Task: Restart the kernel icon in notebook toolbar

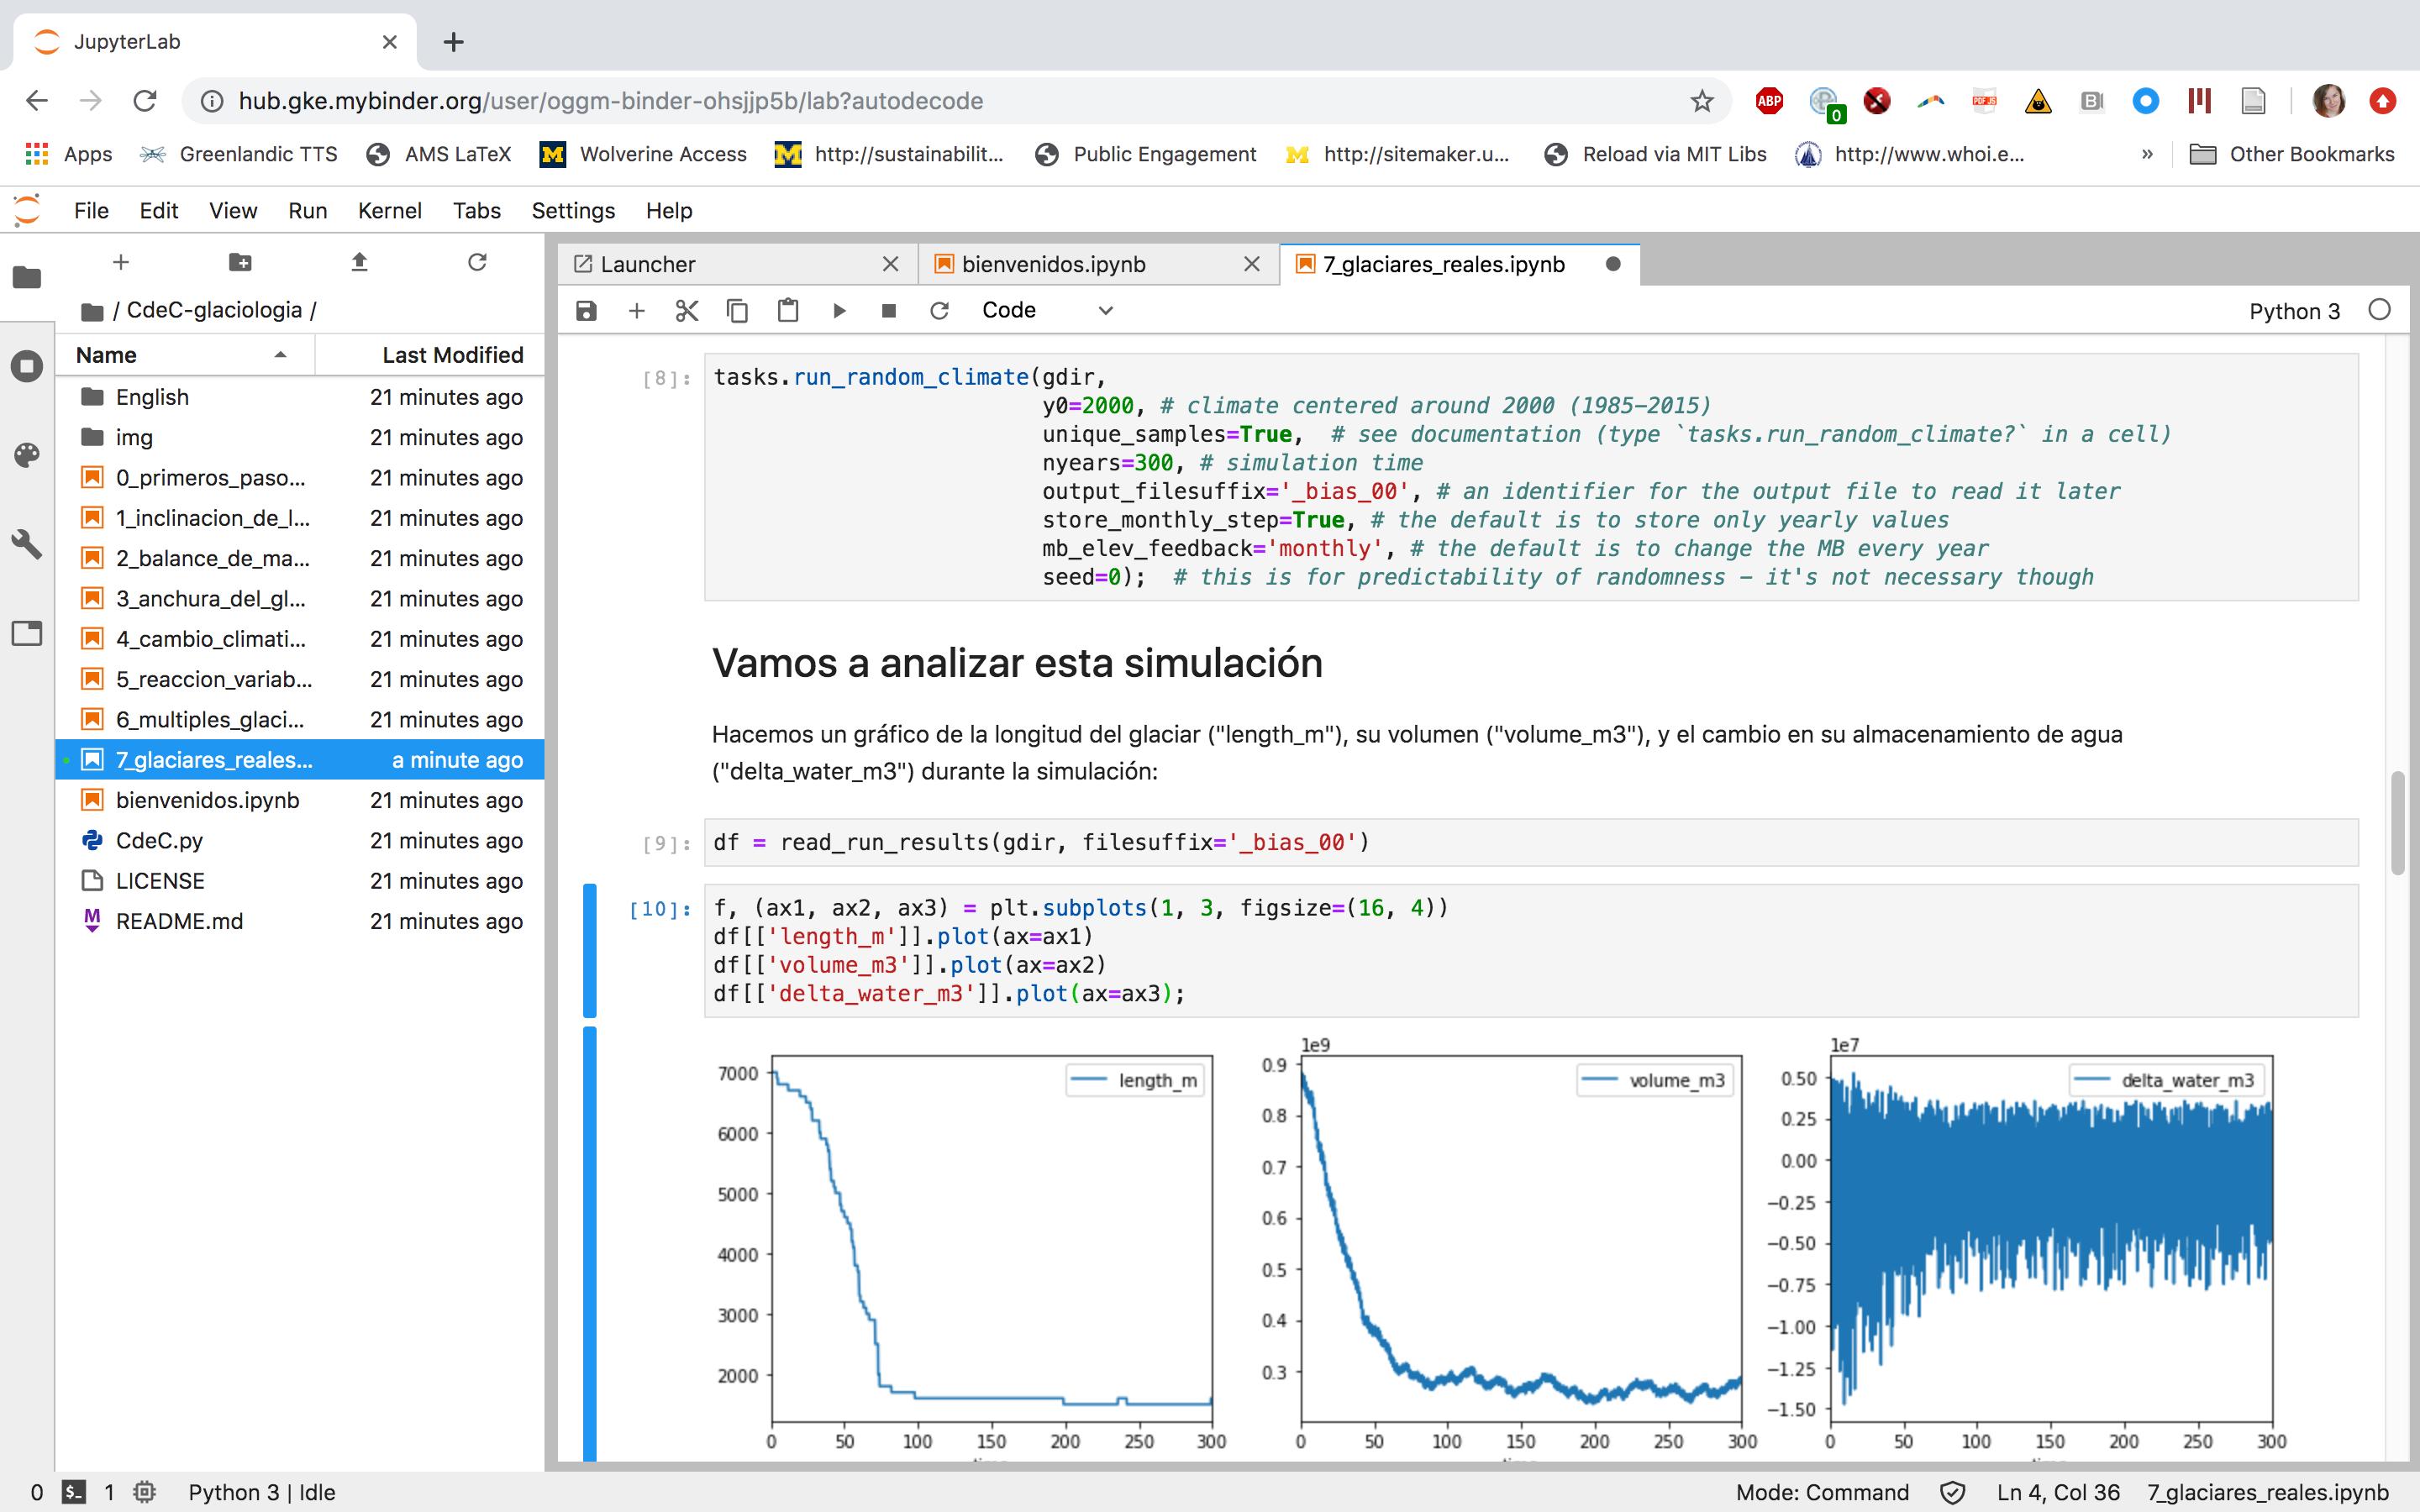Action: (939, 311)
